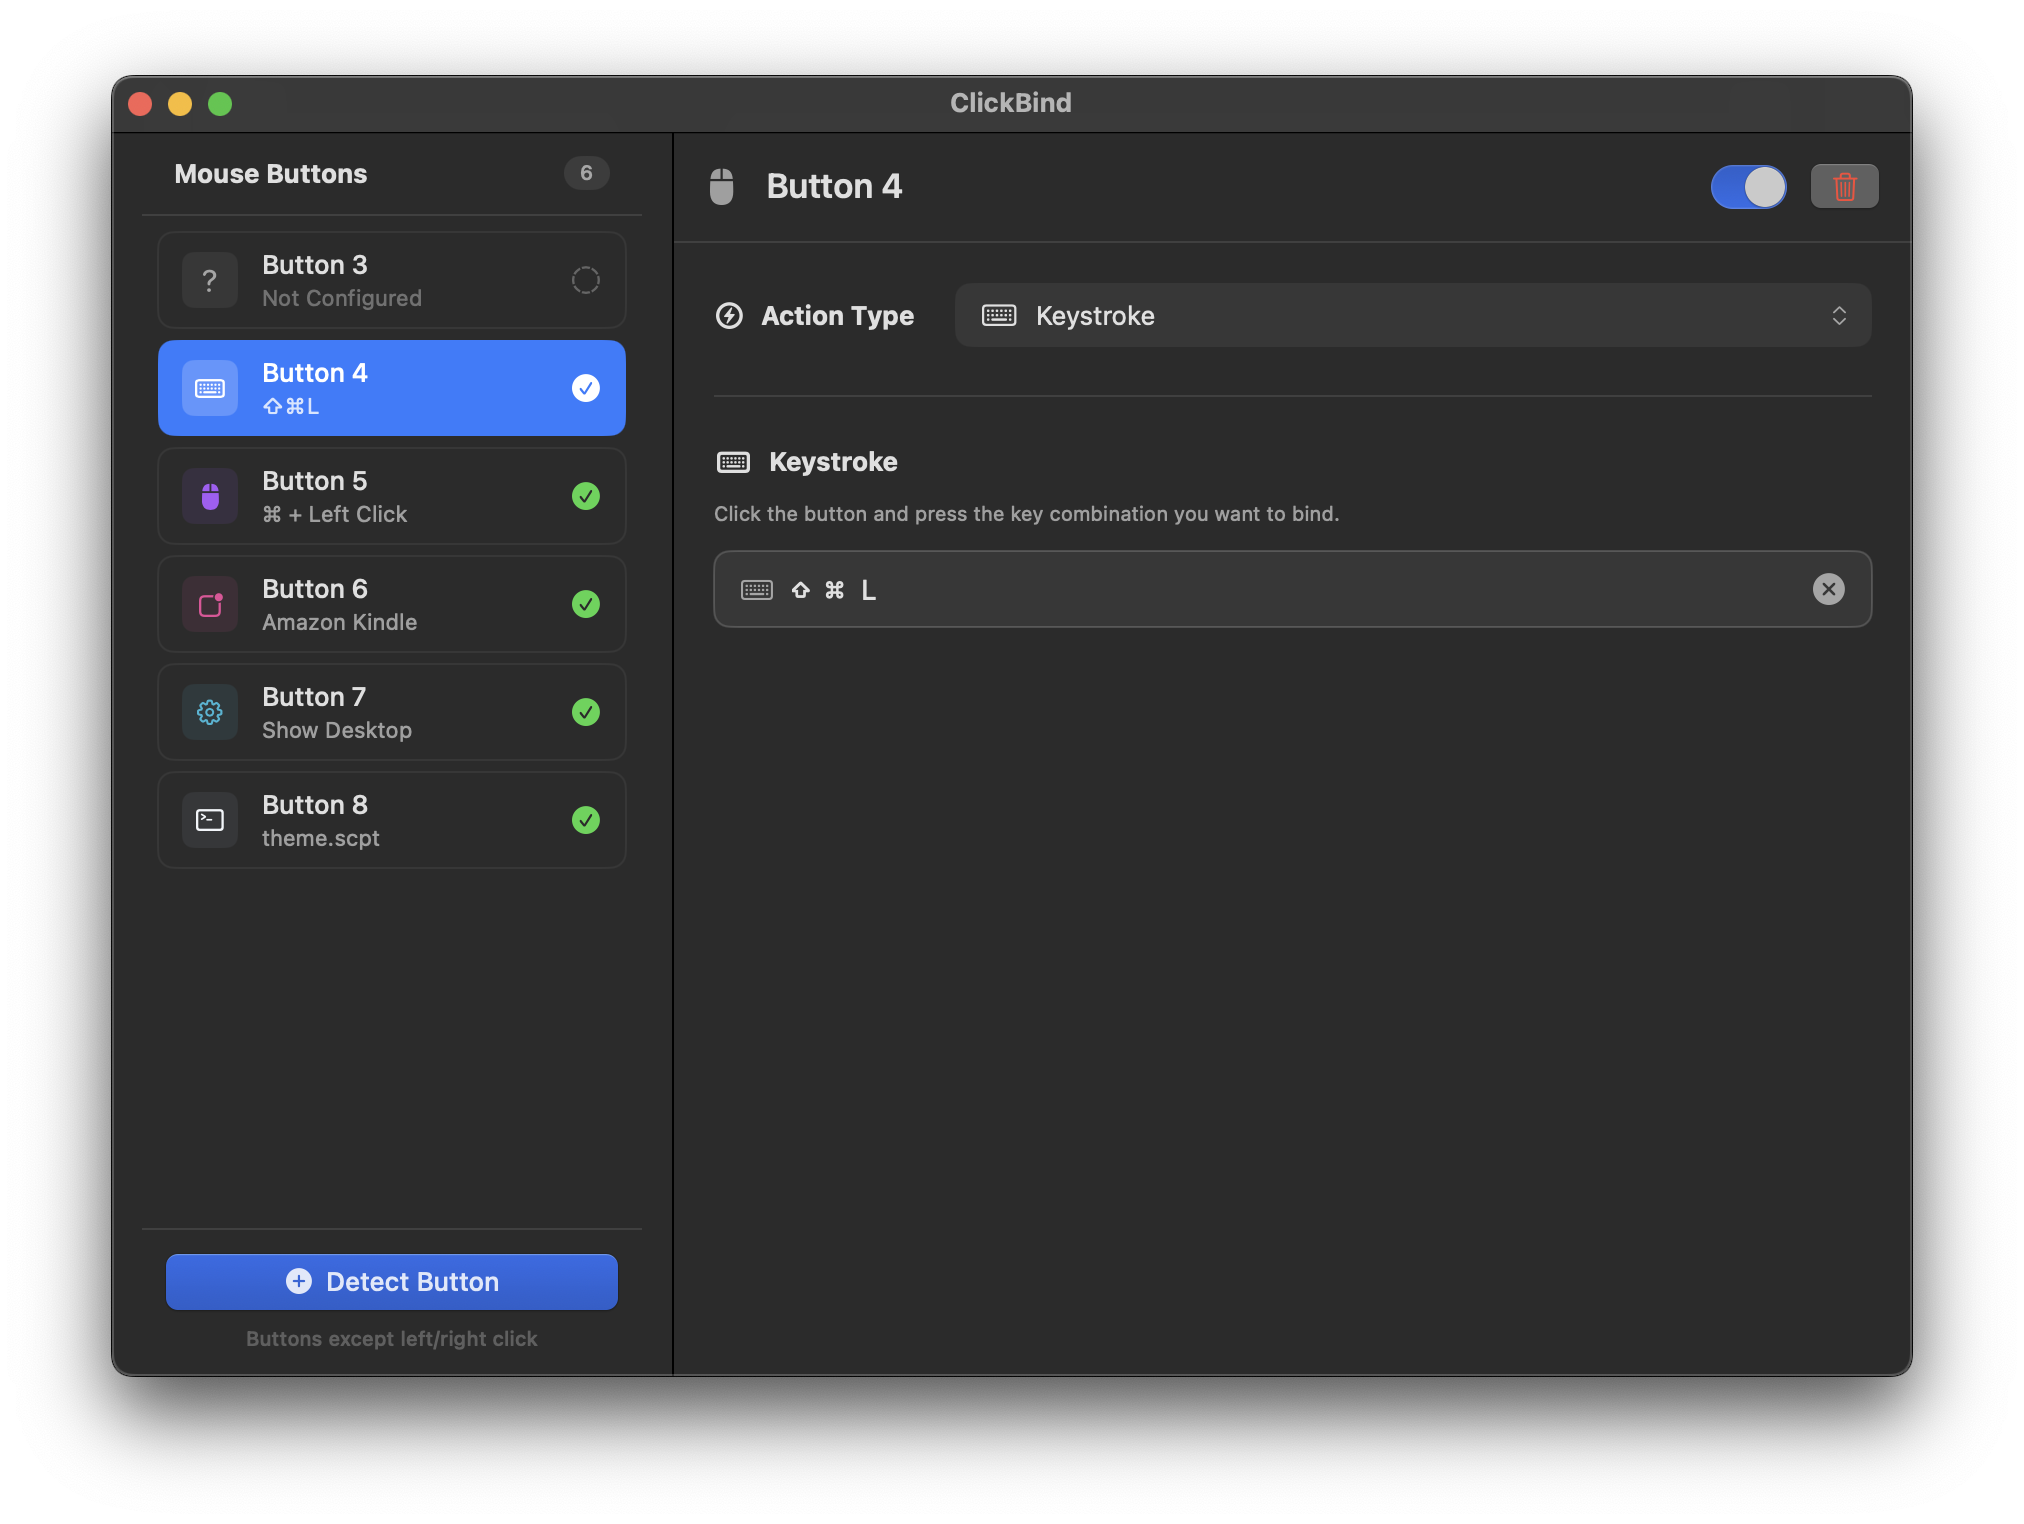Click the Amazon Kindle icon on Button 6
The width and height of the screenshot is (2024, 1524).
coord(209,604)
